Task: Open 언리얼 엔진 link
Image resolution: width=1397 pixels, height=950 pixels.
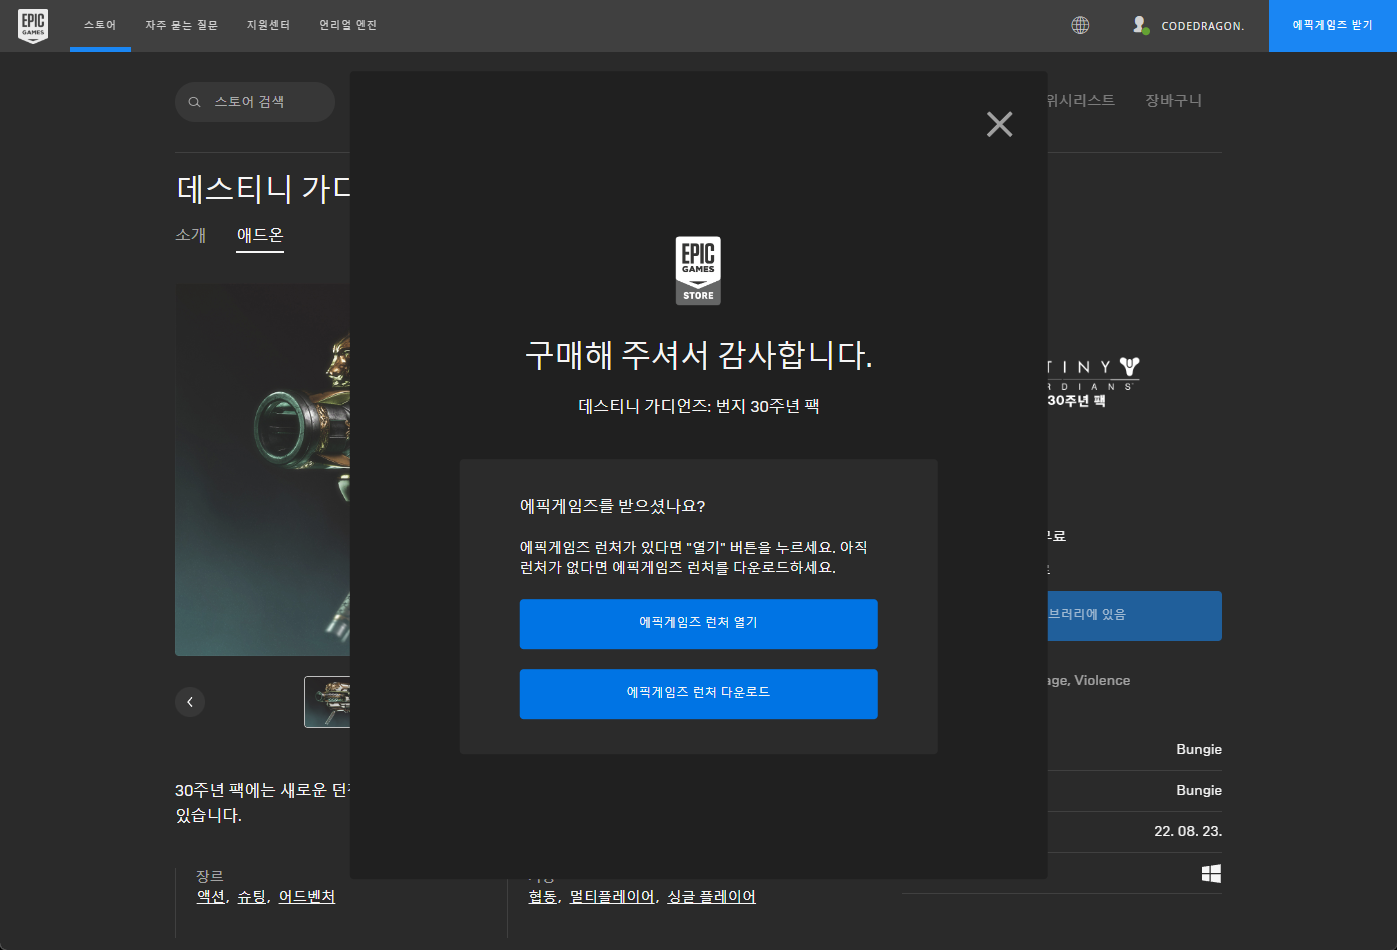Action: coord(348,25)
